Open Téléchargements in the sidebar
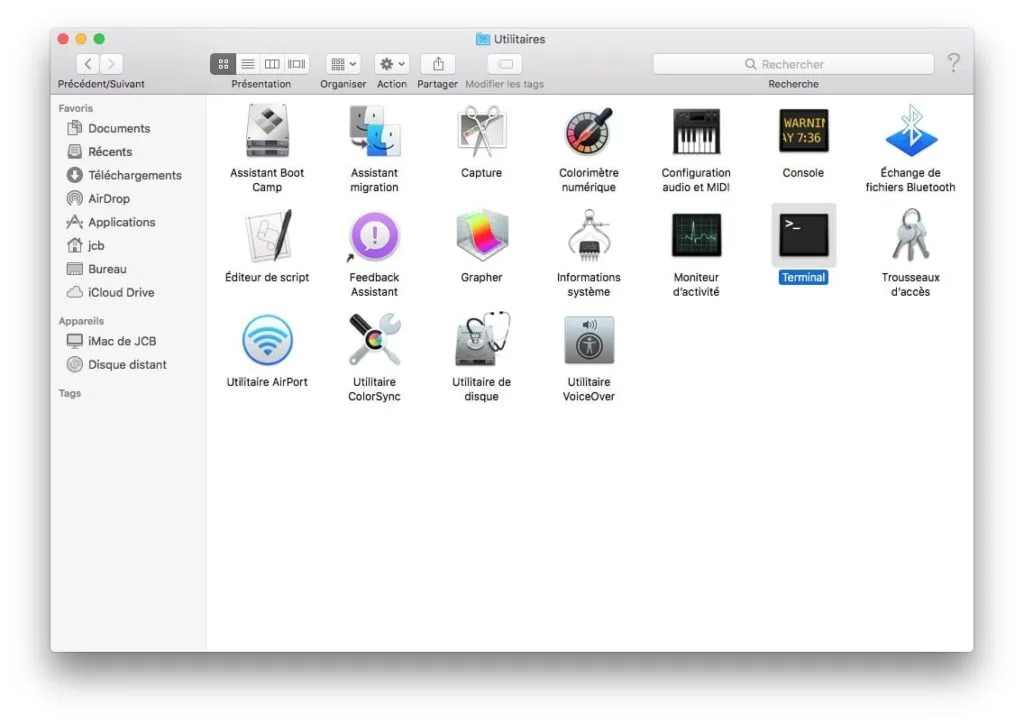Screen dimensions: 1024x724 124,176
